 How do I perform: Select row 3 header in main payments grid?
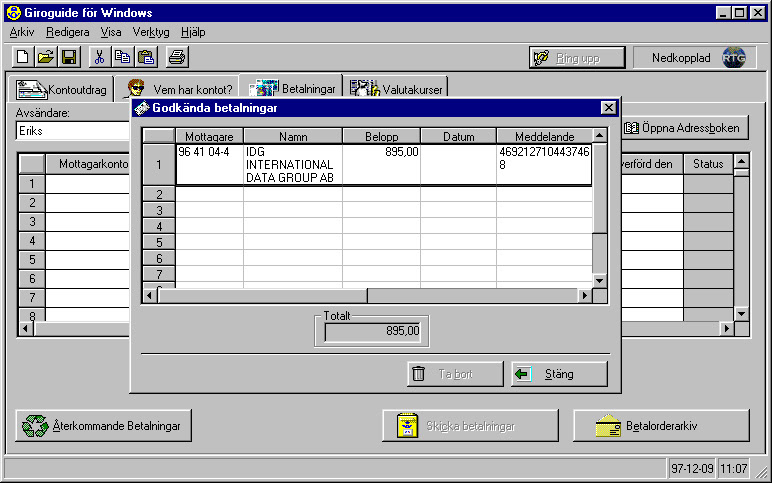click(32, 222)
